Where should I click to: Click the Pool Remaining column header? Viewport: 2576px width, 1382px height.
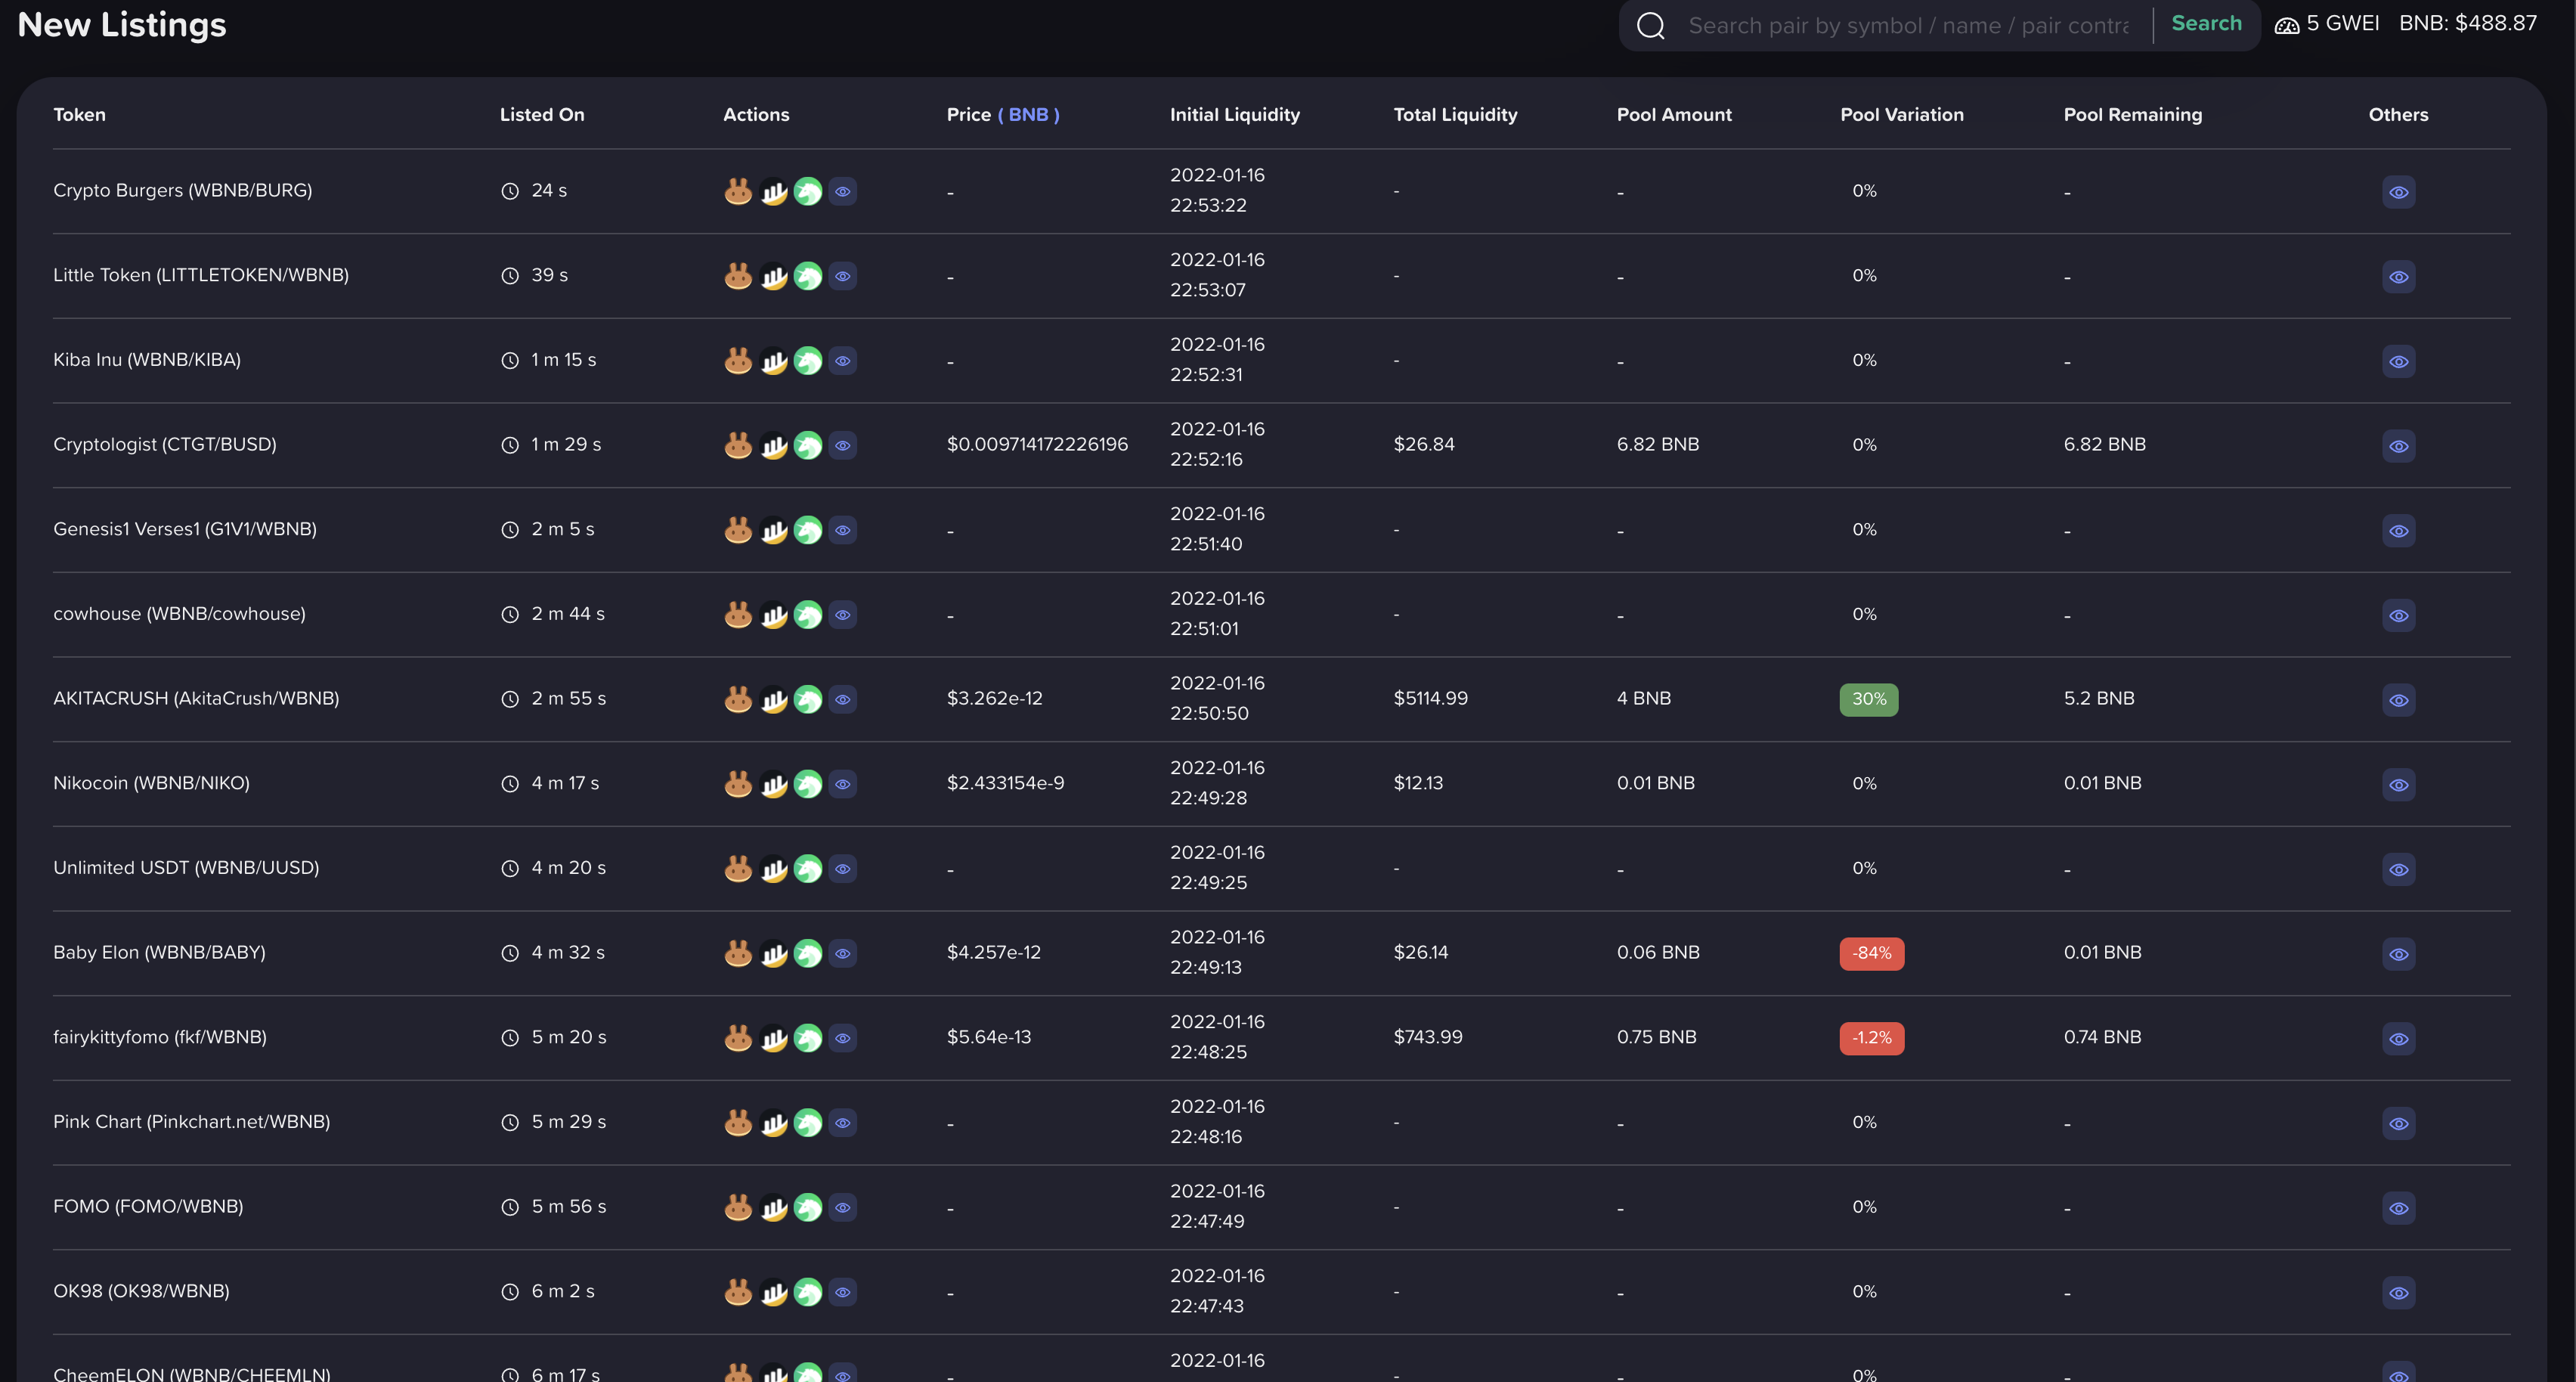click(2133, 115)
